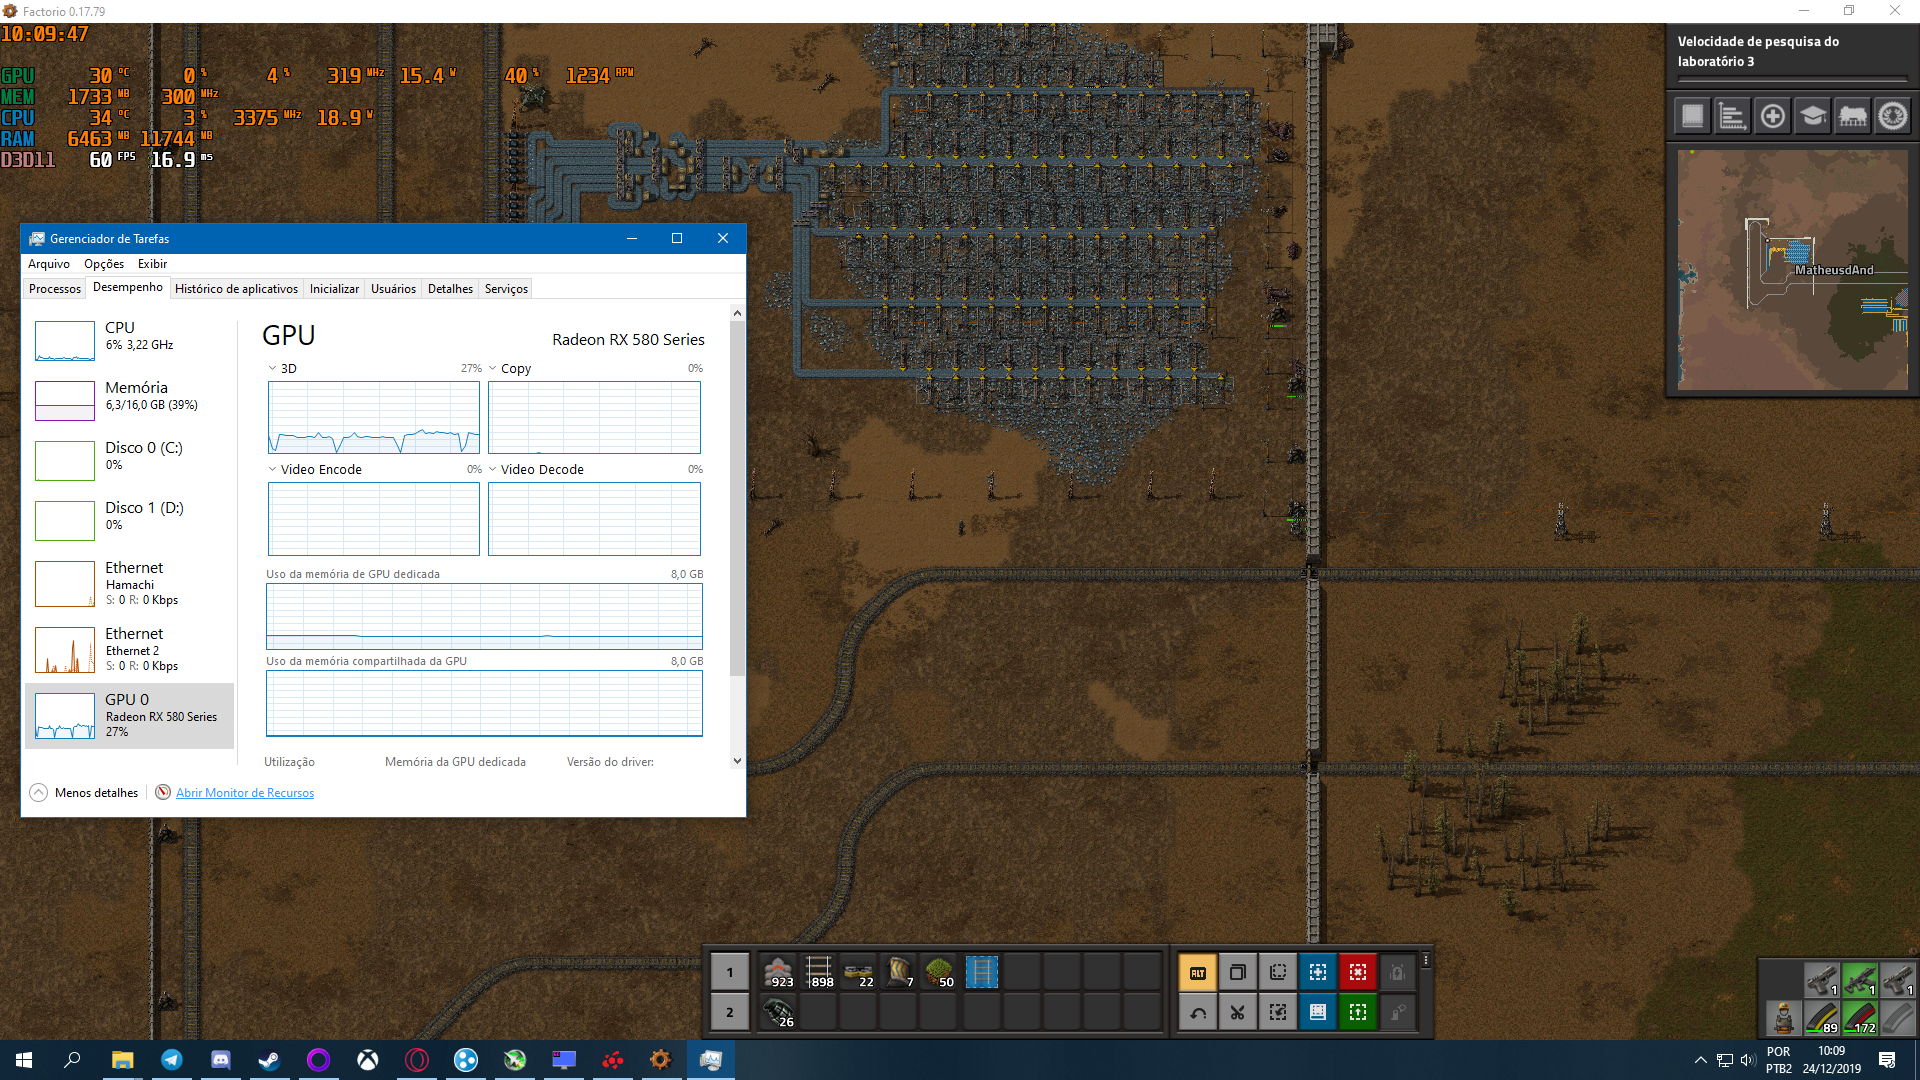Switch to Histórico de aplicativos tab
The image size is (1920, 1080).
click(x=236, y=288)
